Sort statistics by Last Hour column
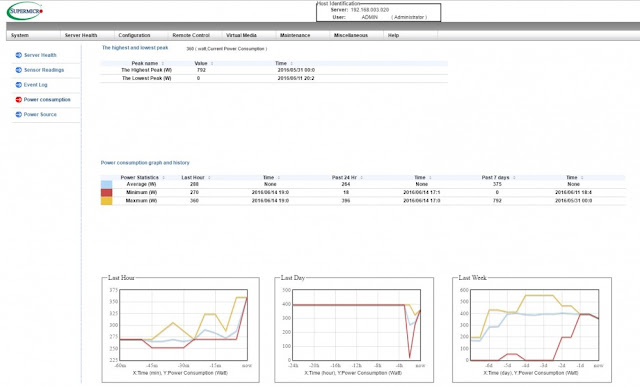 pyautogui.click(x=193, y=178)
